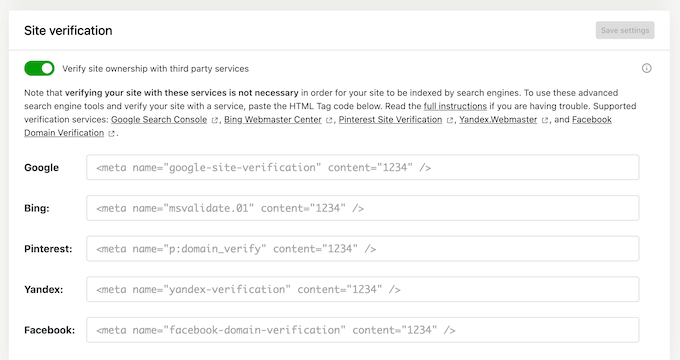Open Google Search Console link
This screenshot has width=680, height=360.
point(159,120)
